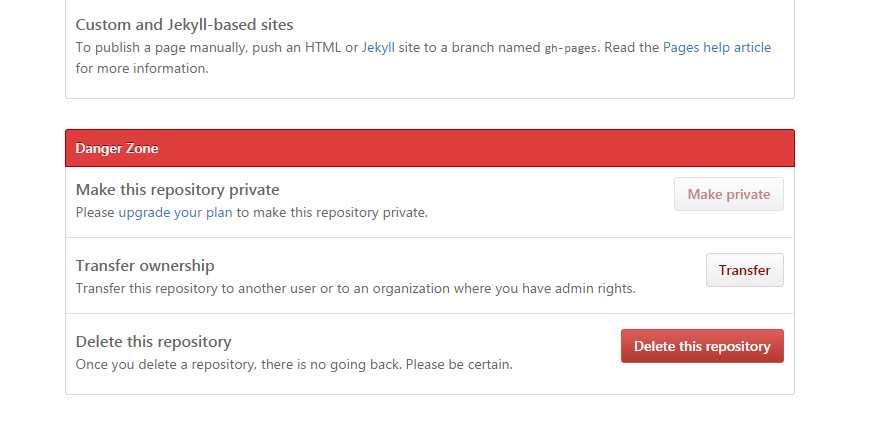Click the 'for more information.' text line
Screen dimensions: 871x424
click(x=142, y=68)
